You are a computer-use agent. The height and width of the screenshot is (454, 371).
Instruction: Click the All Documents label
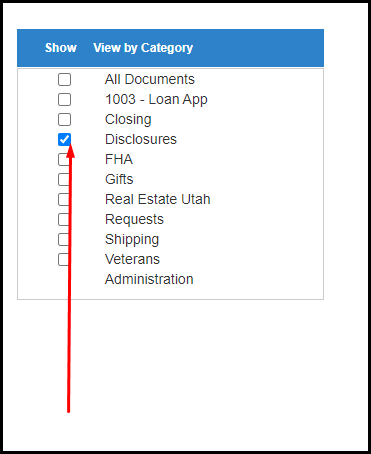(x=150, y=79)
